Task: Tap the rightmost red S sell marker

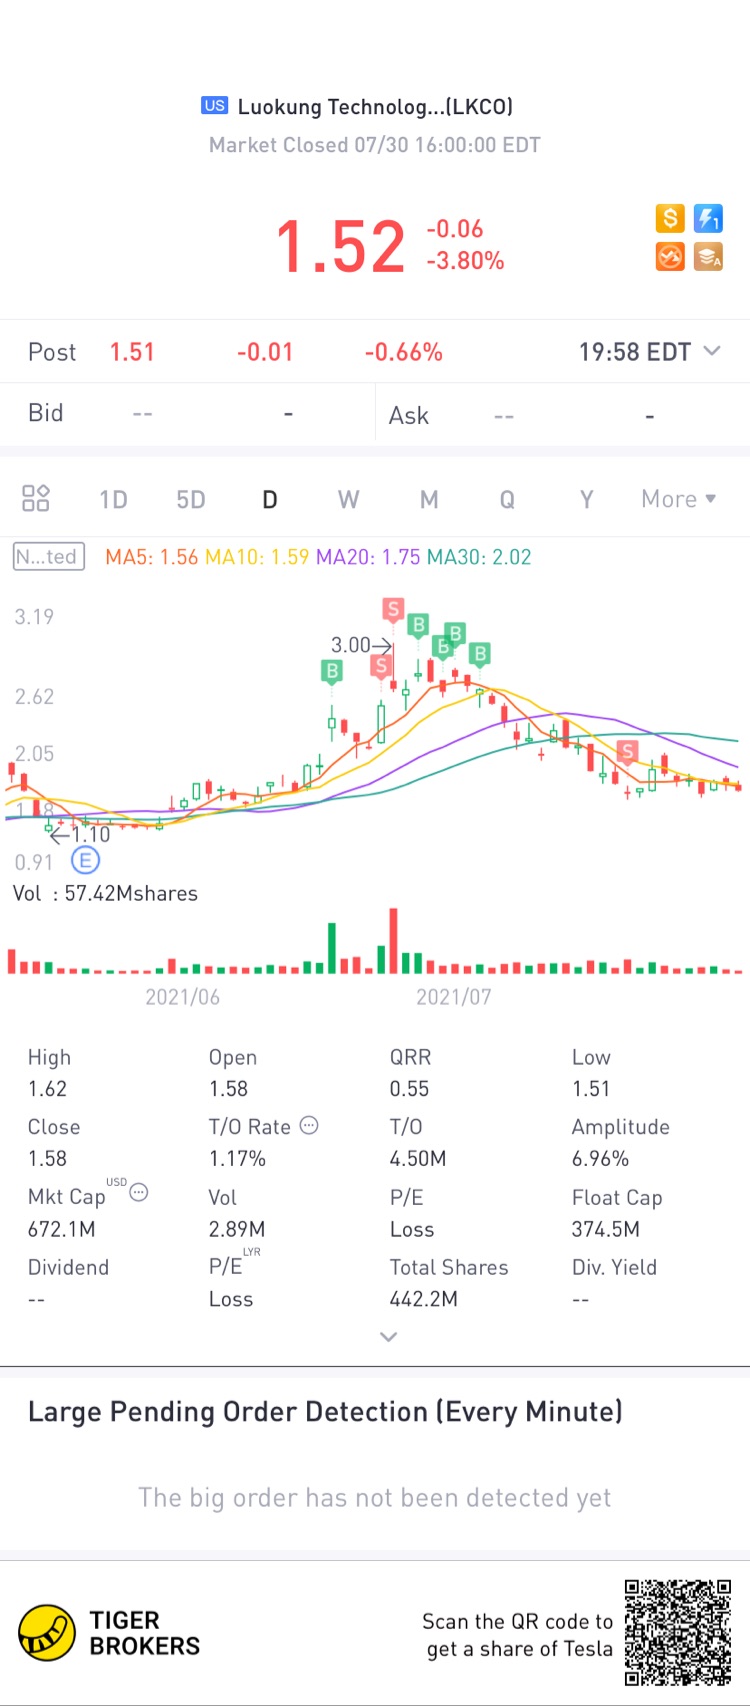Action: pyautogui.click(x=627, y=751)
